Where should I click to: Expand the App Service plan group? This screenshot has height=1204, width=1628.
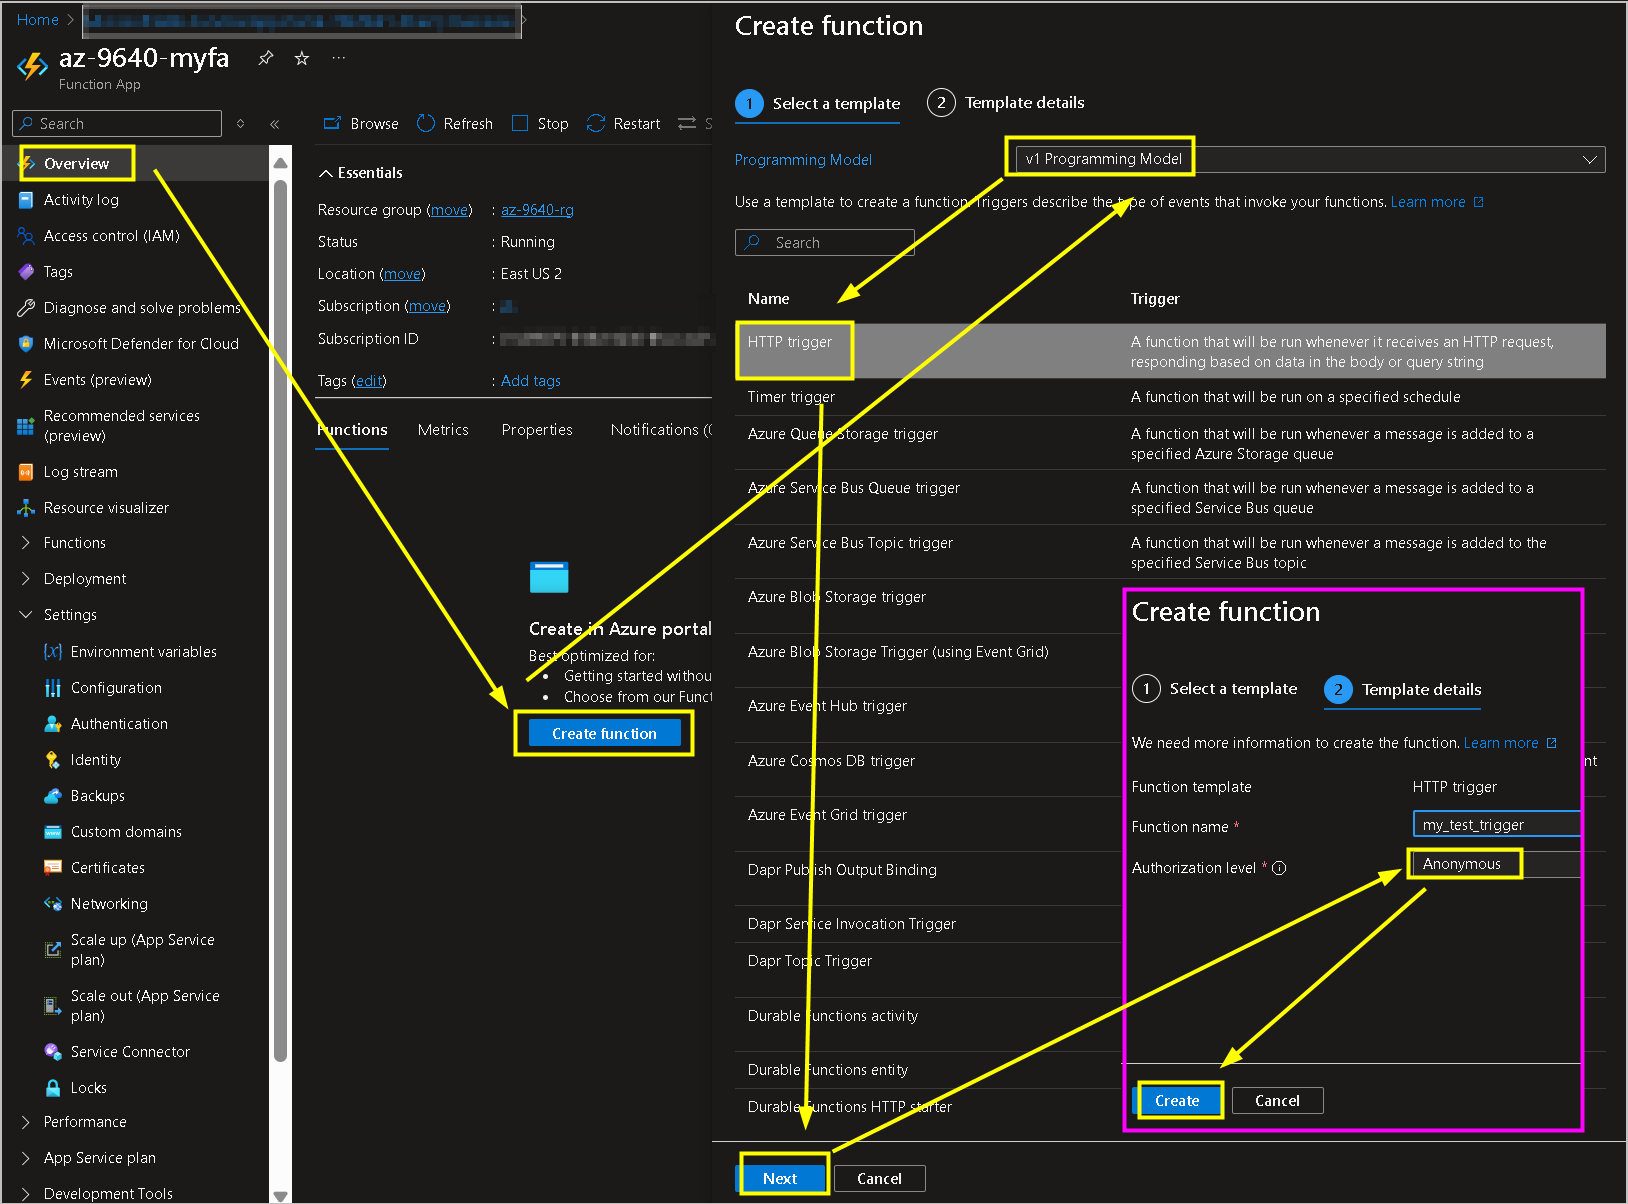(26, 1158)
